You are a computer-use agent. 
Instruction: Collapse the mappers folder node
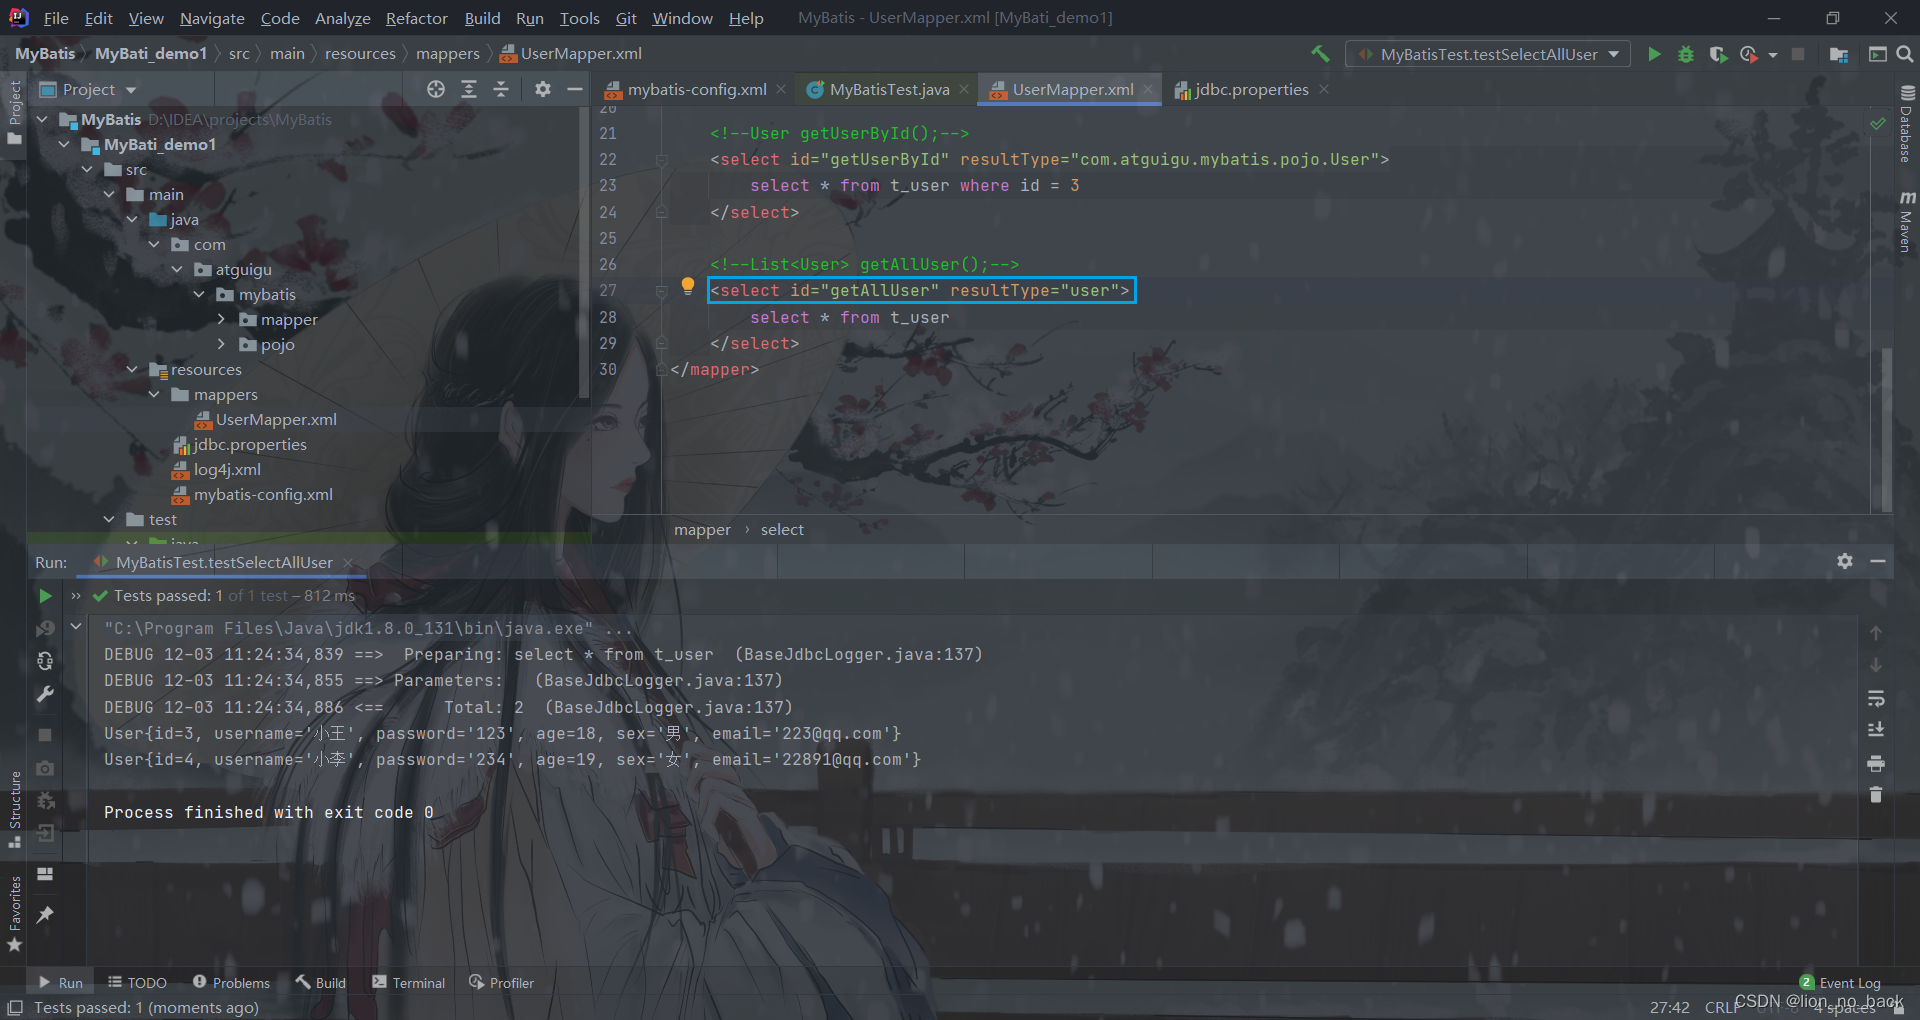(x=154, y=394)
